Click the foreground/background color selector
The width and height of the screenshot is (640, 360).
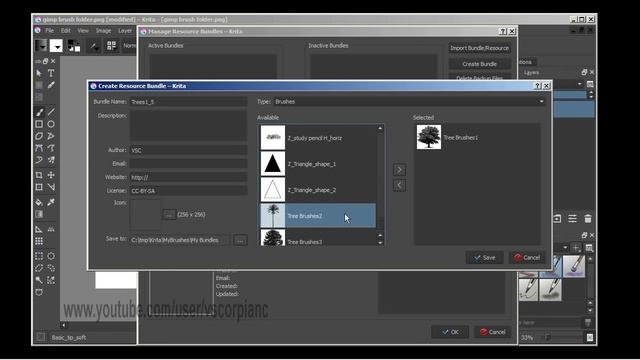tap(73, 46)
